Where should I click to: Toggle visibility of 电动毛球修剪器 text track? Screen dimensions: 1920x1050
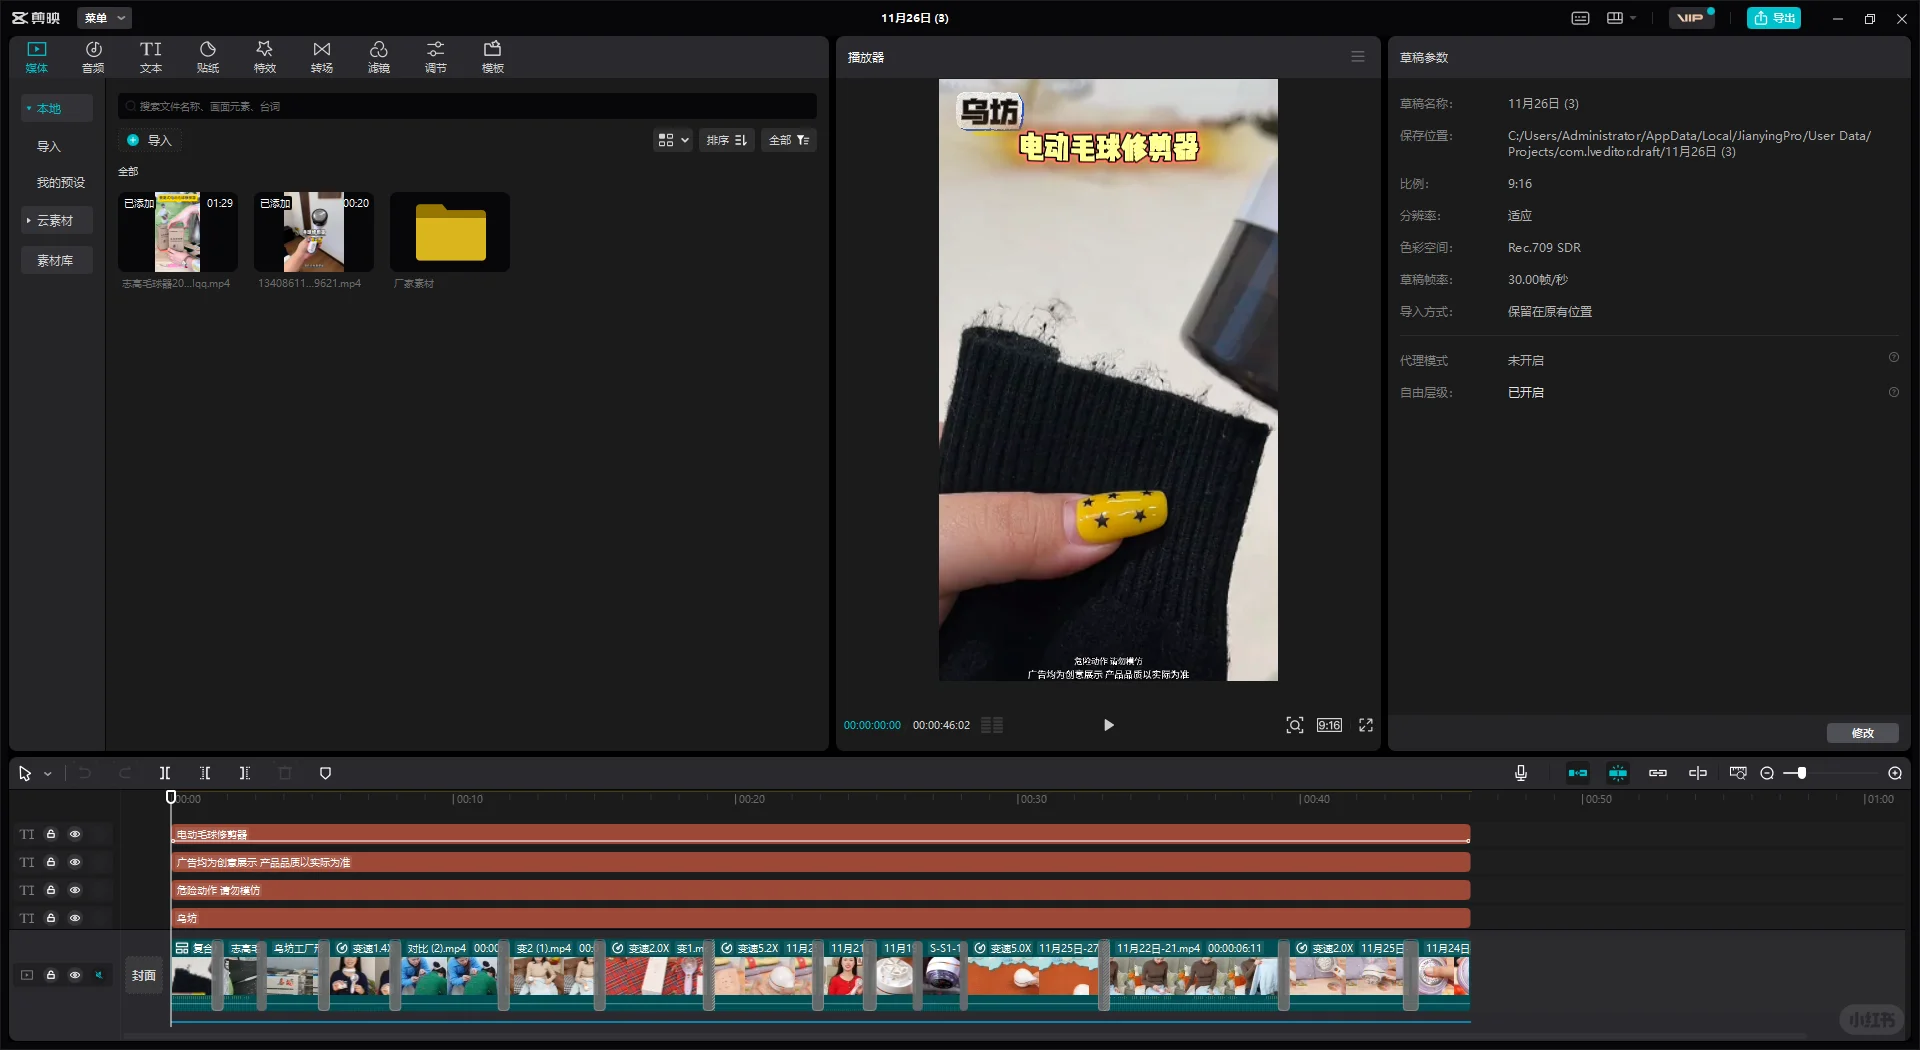(75, 834)
